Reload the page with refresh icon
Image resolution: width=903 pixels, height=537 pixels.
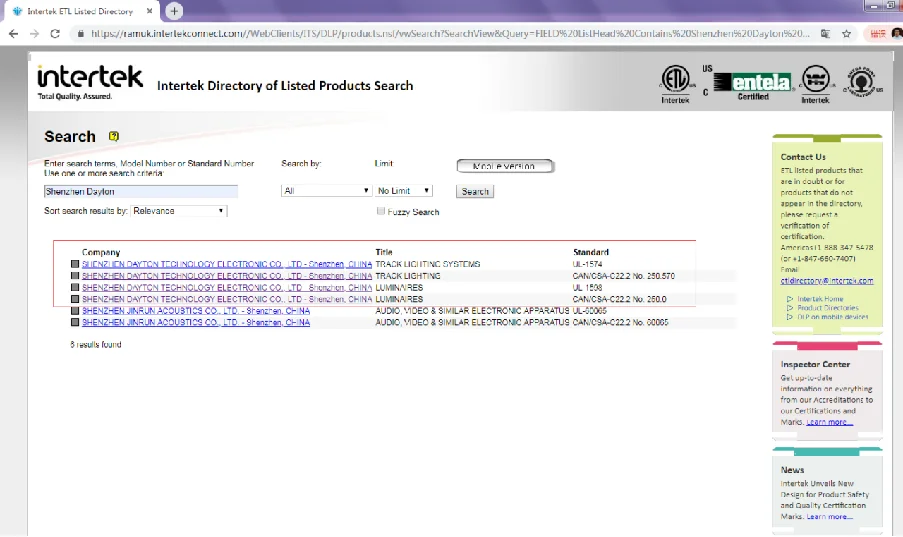55,34
